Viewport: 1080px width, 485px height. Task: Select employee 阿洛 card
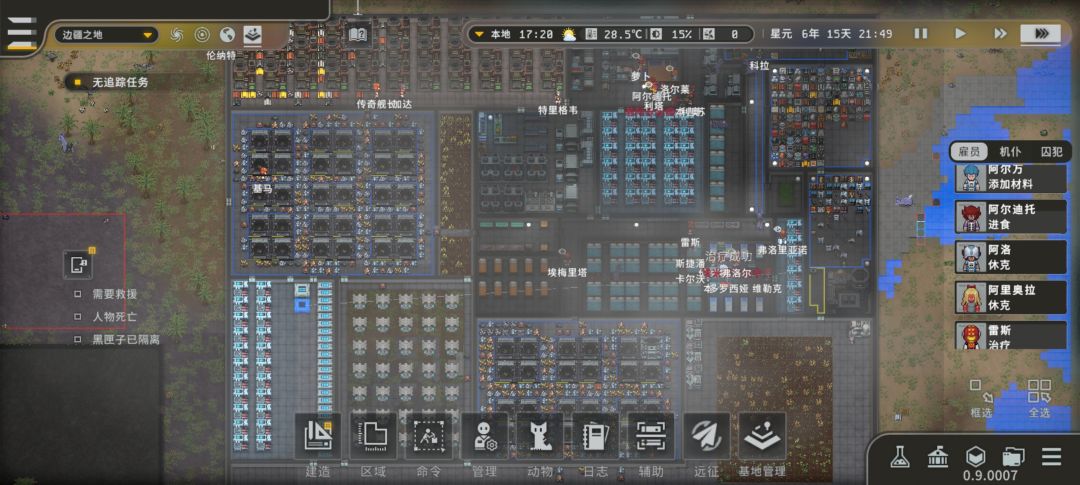click(1010, 256)
